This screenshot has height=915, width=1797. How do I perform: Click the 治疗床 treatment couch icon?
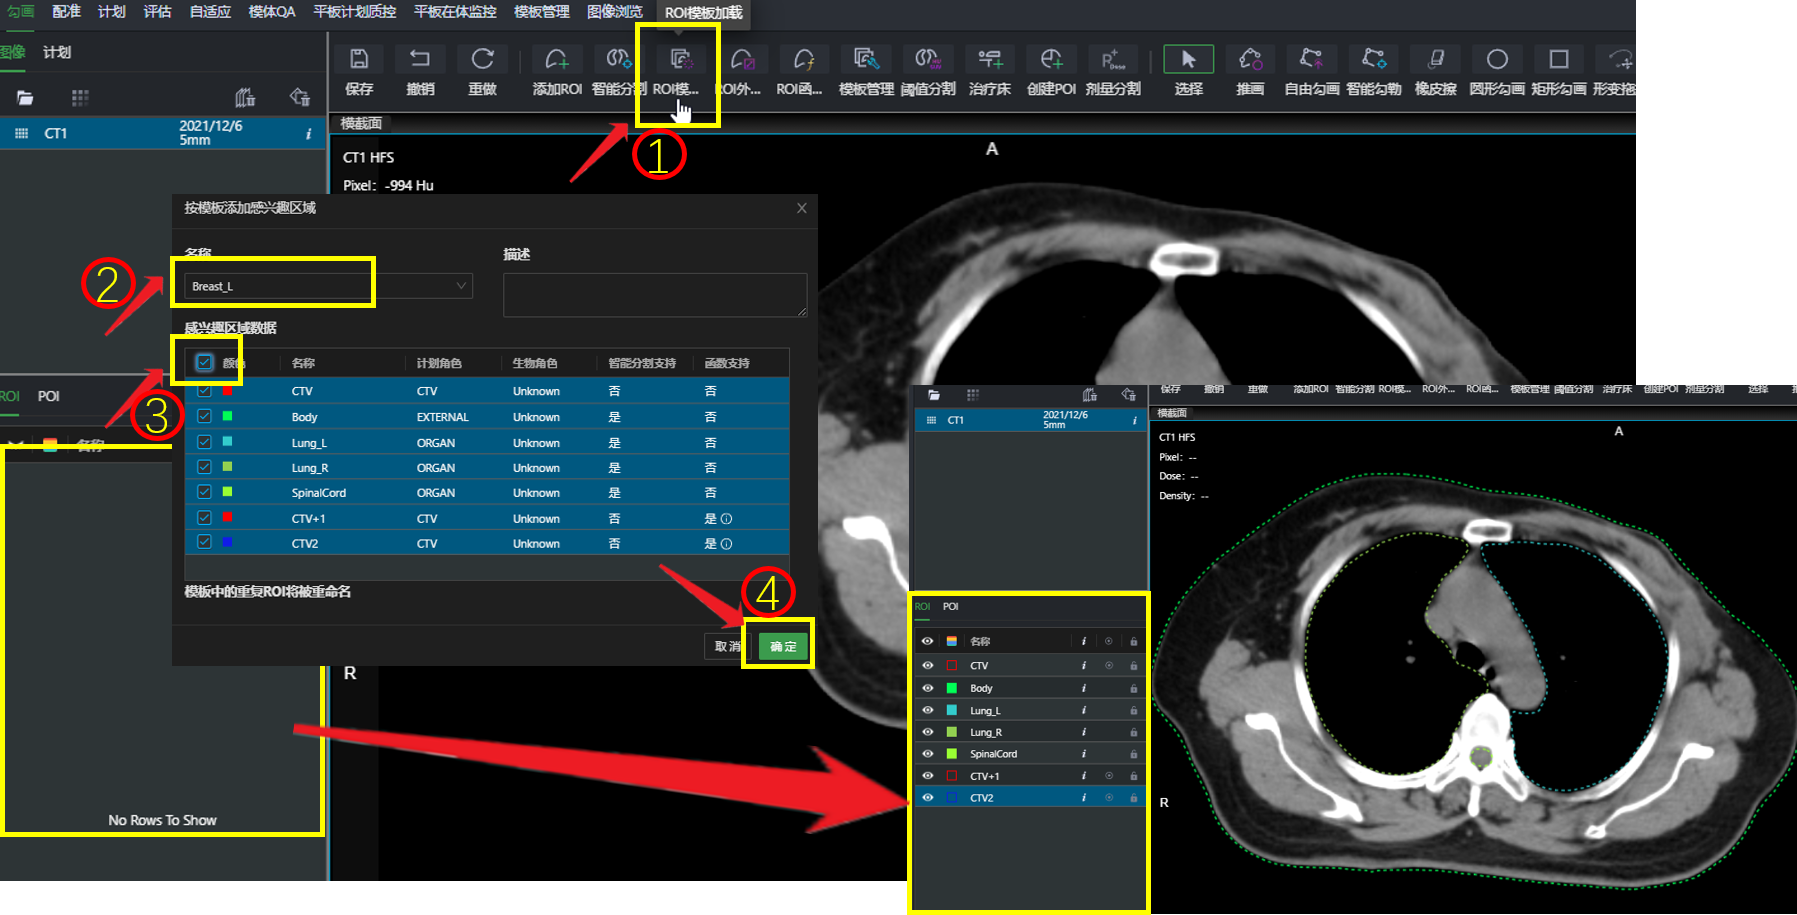(x=990, y=59)
